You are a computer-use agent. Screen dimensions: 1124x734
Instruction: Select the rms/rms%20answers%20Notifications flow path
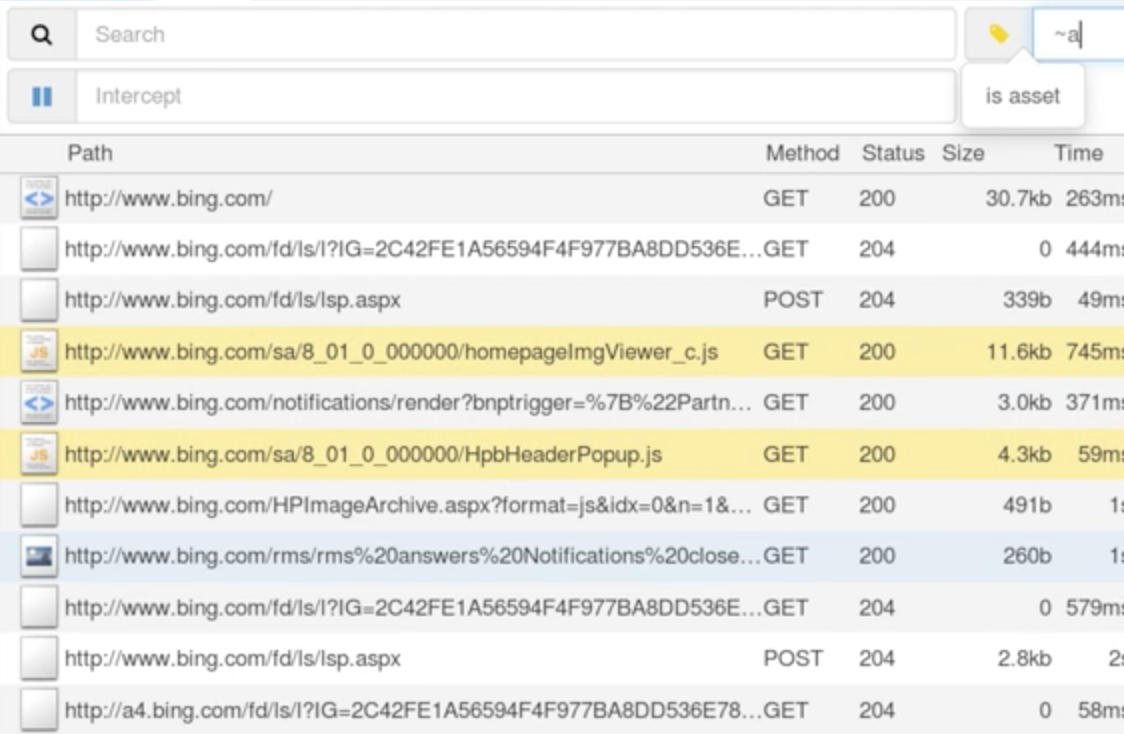pyautogui.click(x=412, y=556)
